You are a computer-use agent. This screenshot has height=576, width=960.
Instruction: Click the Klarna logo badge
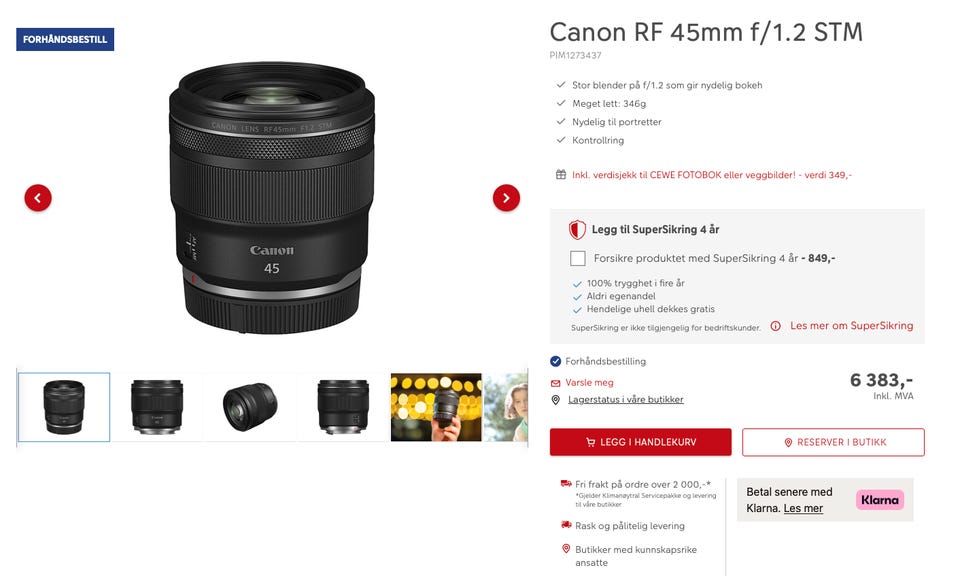[x=880, y=500]
